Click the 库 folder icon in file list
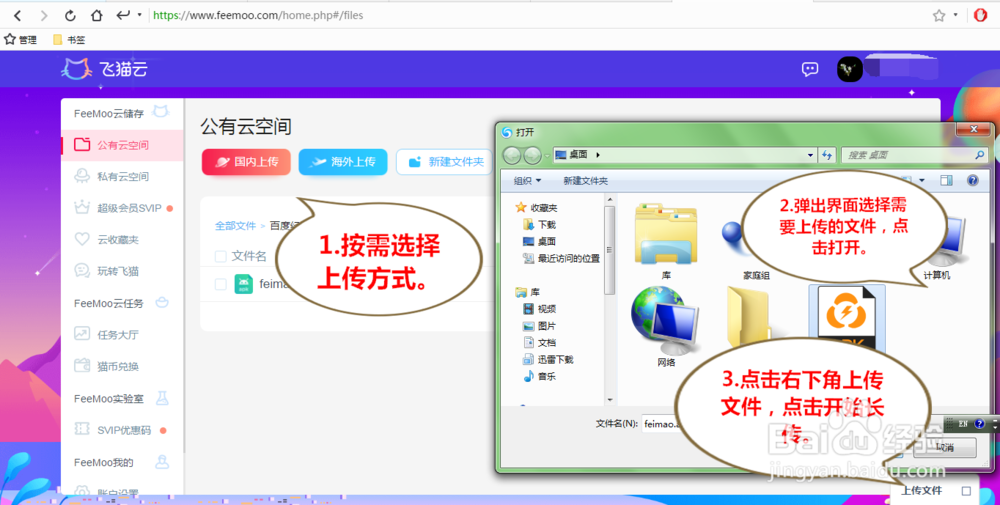Image resolution: width=1000 pixels, height=505 pixels. tap(666, 235)
